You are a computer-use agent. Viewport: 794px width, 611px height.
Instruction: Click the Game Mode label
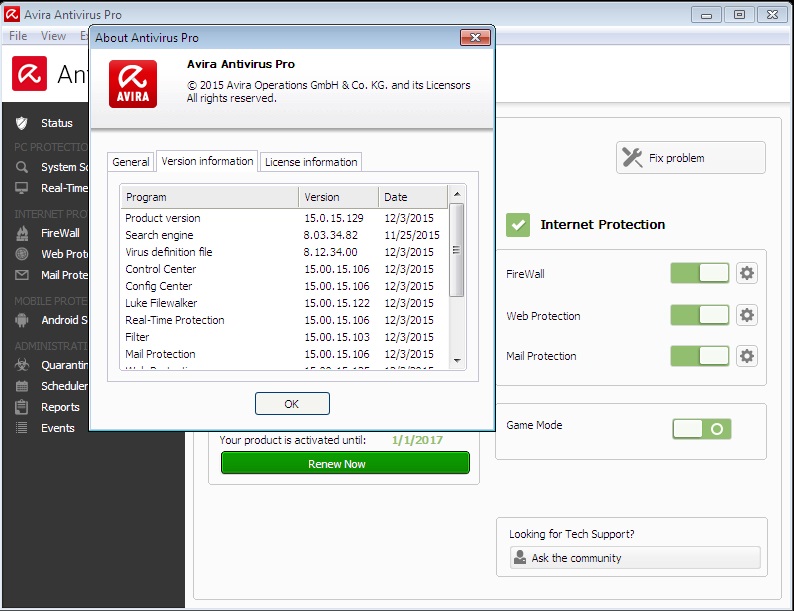click(534, 425)
